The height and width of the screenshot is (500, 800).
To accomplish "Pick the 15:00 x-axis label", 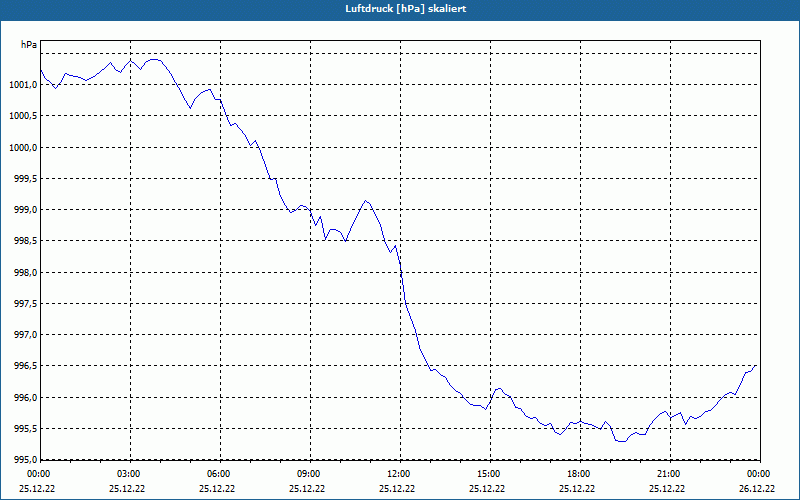I will pos(489,474).
